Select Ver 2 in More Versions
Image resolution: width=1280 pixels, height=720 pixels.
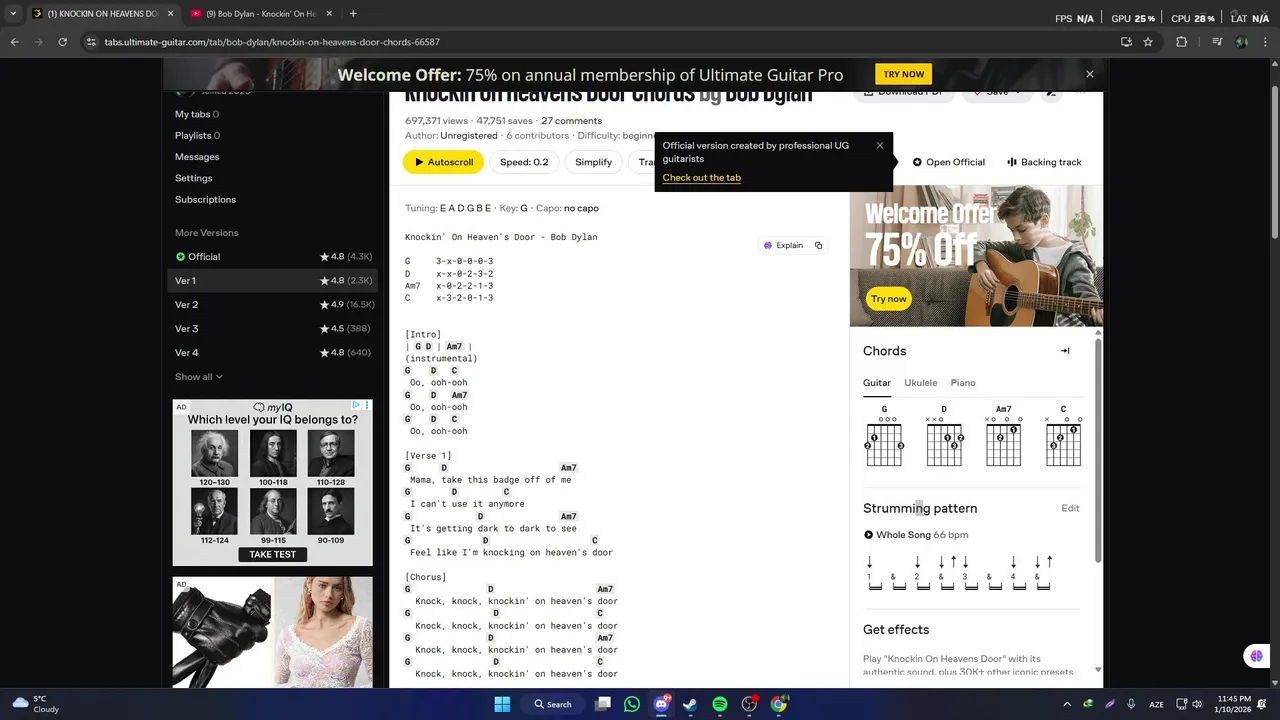pyautogui.click(x=273, y=305)
